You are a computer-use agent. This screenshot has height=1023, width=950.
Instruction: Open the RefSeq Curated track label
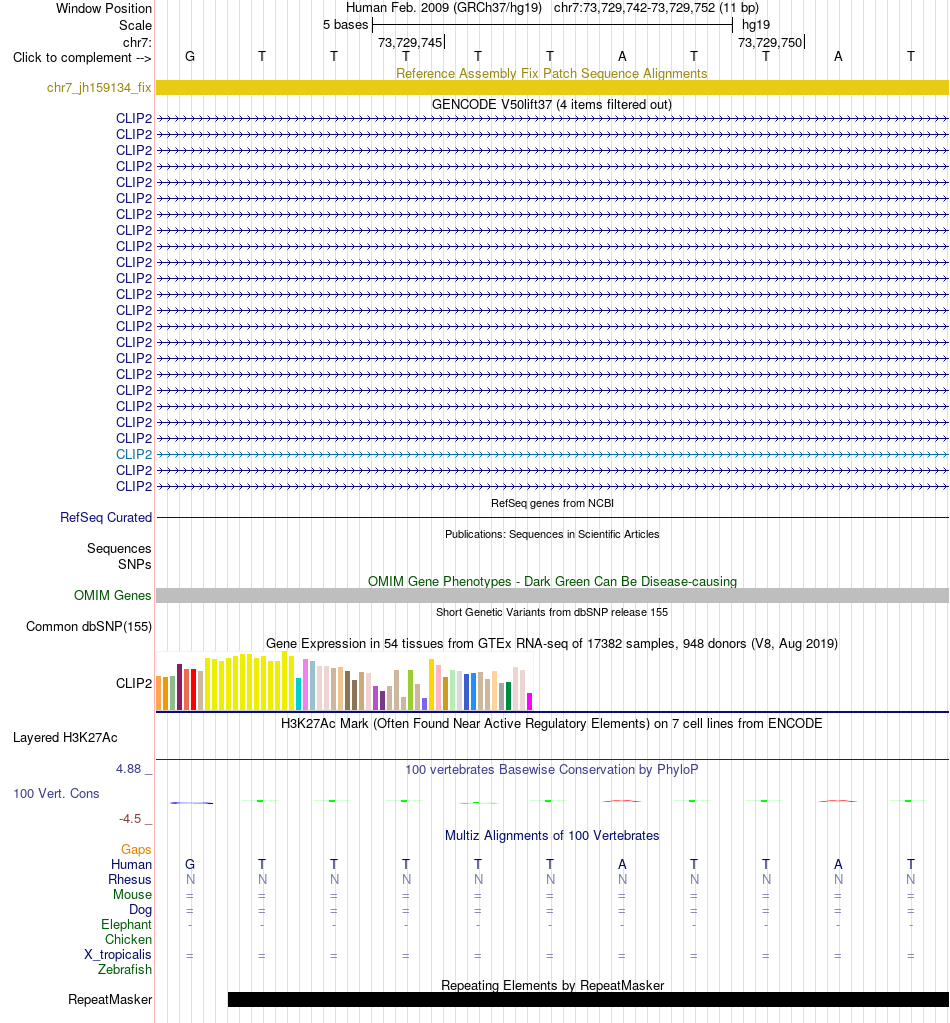pyautogui.click(x=106, y=517)
